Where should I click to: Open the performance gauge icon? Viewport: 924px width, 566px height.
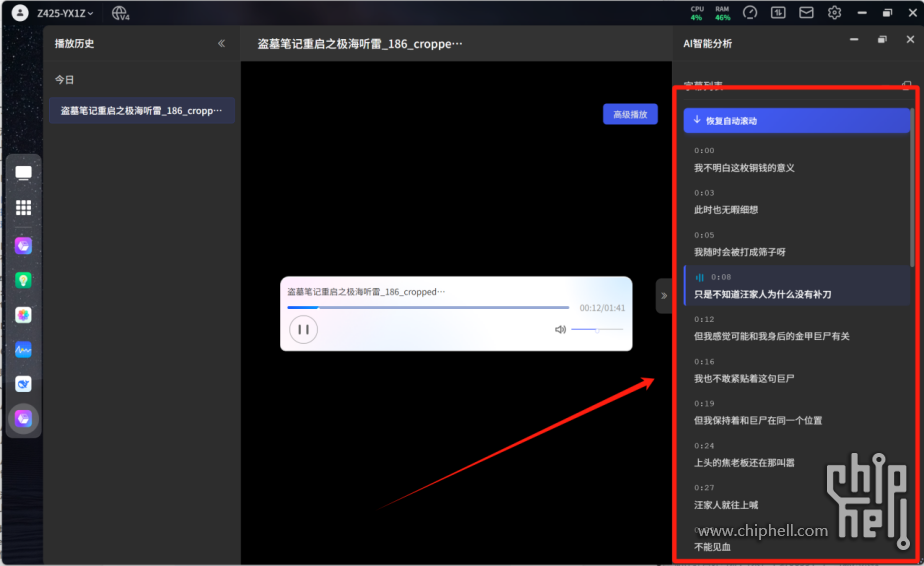pos(750,13)
